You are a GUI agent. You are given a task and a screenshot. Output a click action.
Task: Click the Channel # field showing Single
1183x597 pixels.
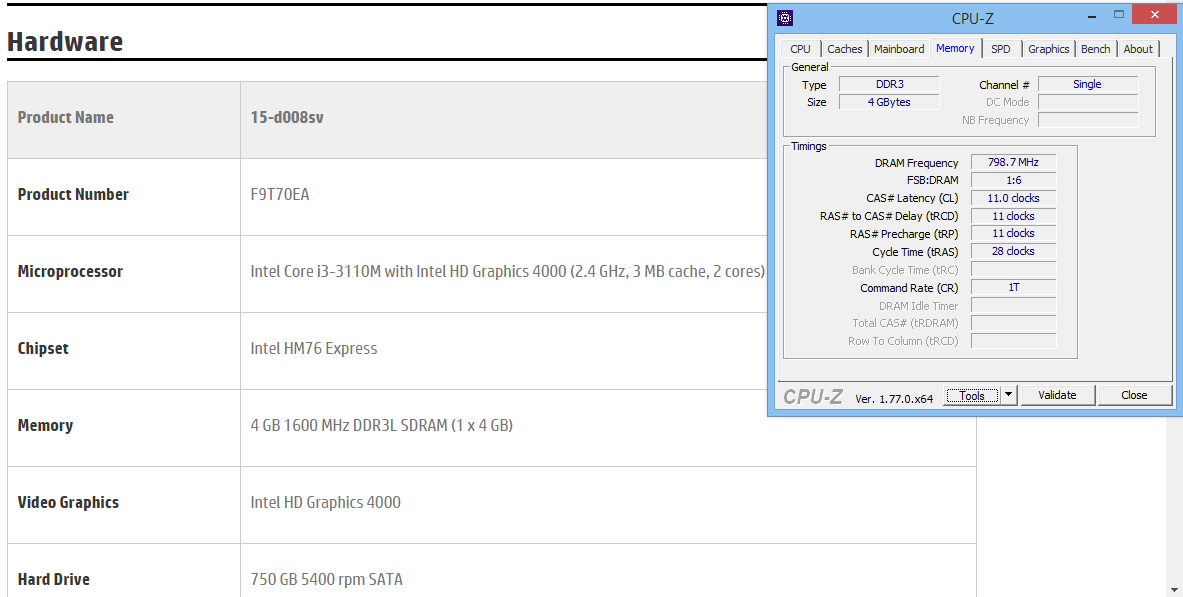(1087, 85)
